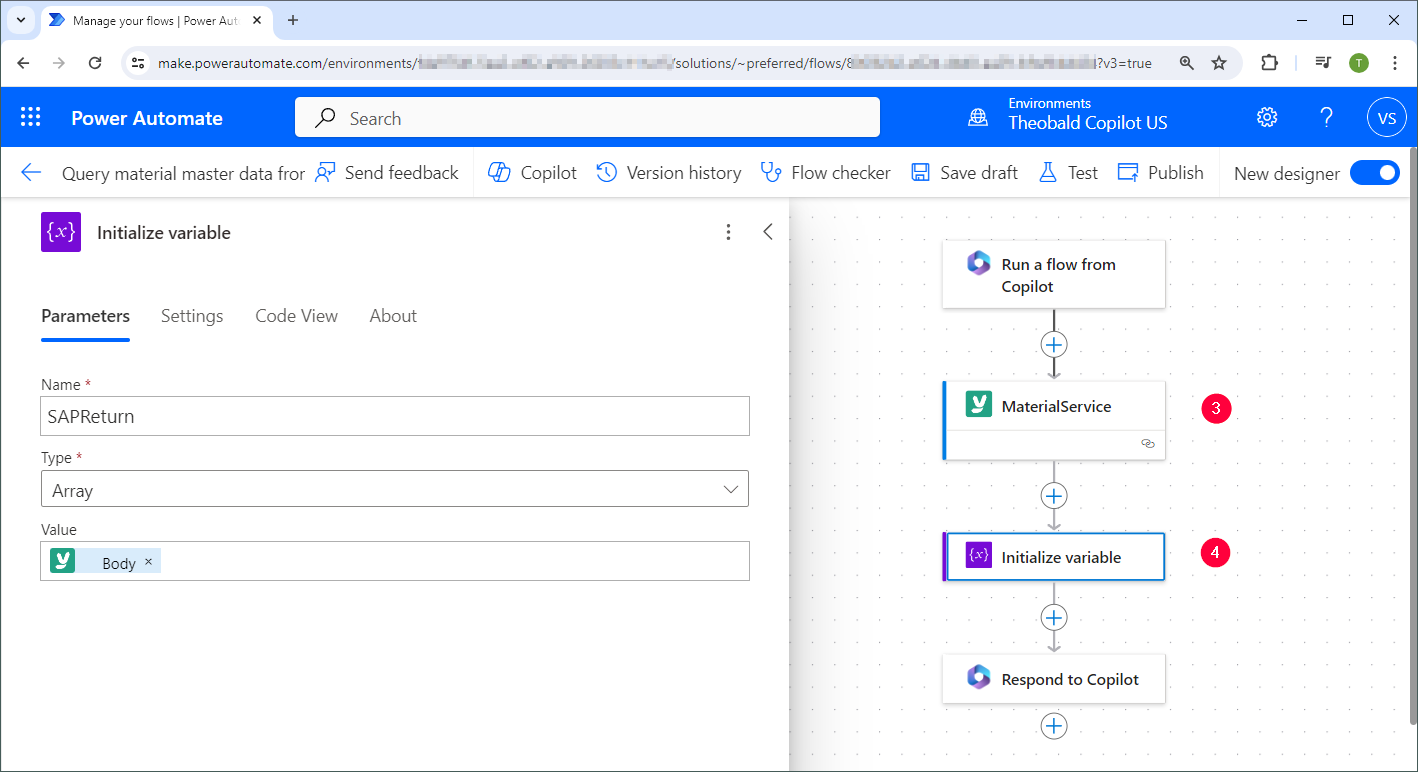Click Publish
1418x772 pixels.
point(1160,173)
